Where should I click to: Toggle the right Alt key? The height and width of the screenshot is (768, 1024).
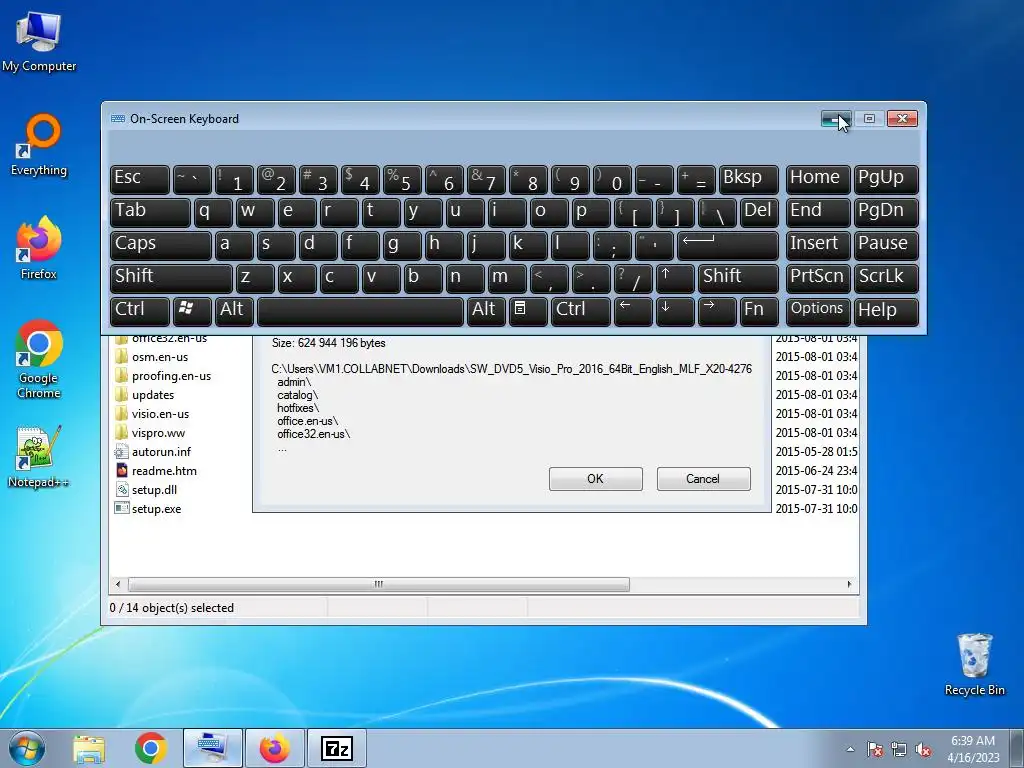point(486,311)
